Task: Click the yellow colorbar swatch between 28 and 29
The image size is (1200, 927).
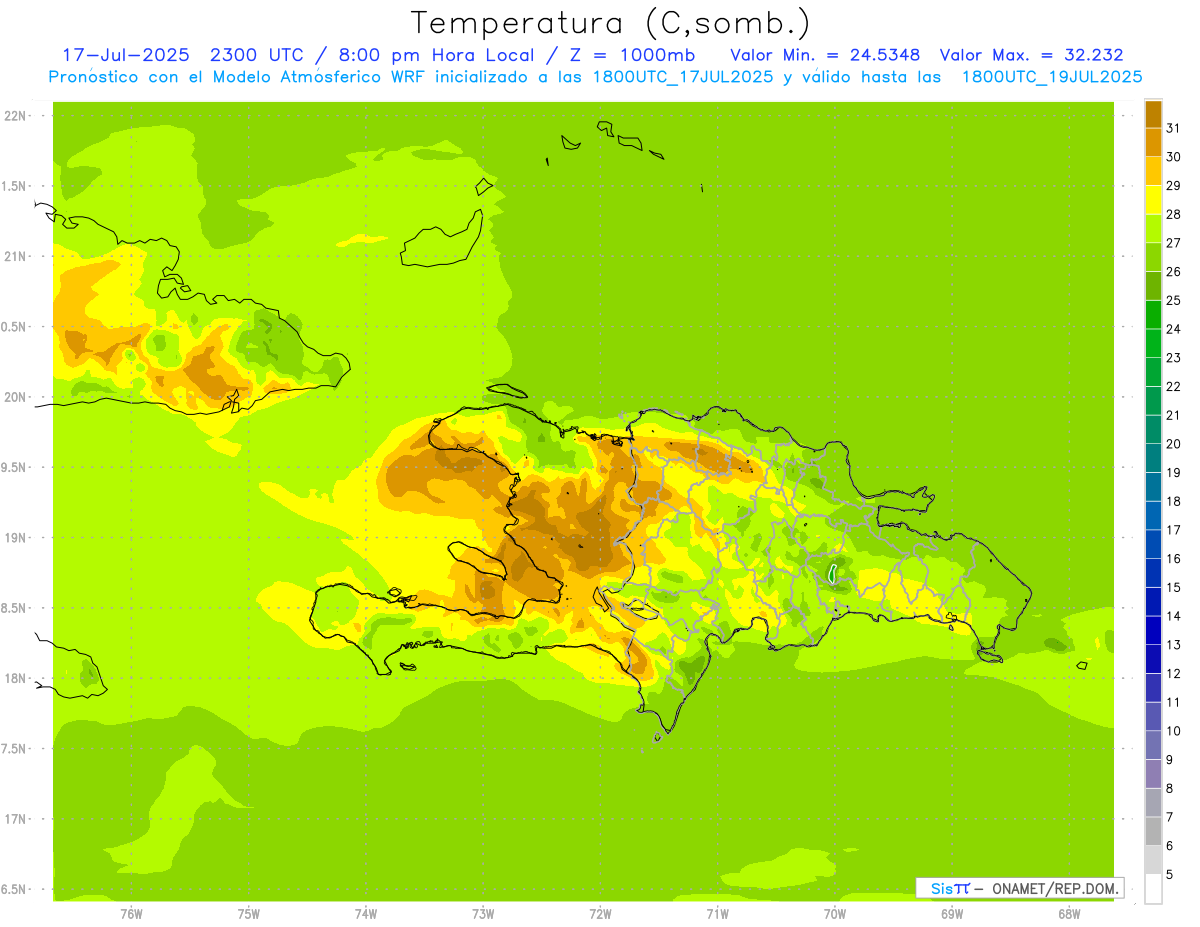Action: tap(1153, 200)
